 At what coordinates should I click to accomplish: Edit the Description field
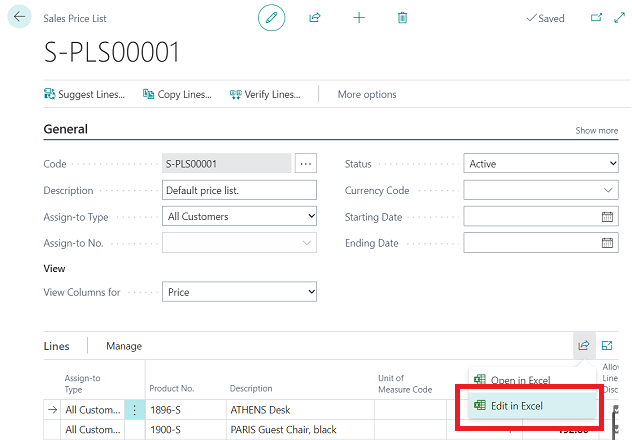(239, 190)
